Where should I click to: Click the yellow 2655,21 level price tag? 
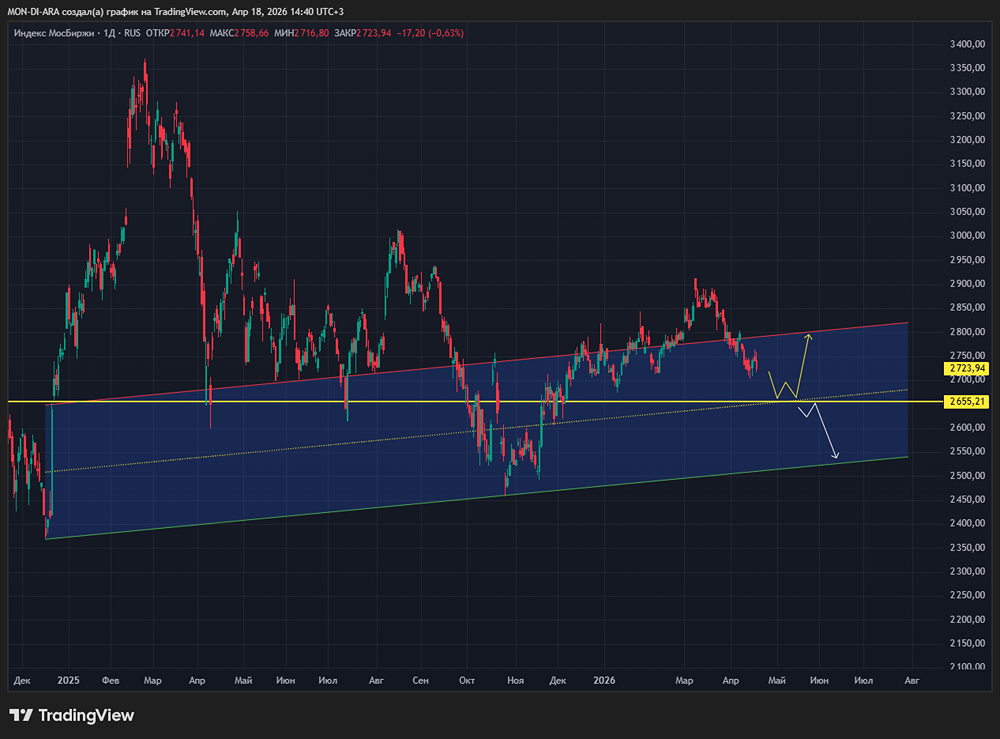click(966, 402)
